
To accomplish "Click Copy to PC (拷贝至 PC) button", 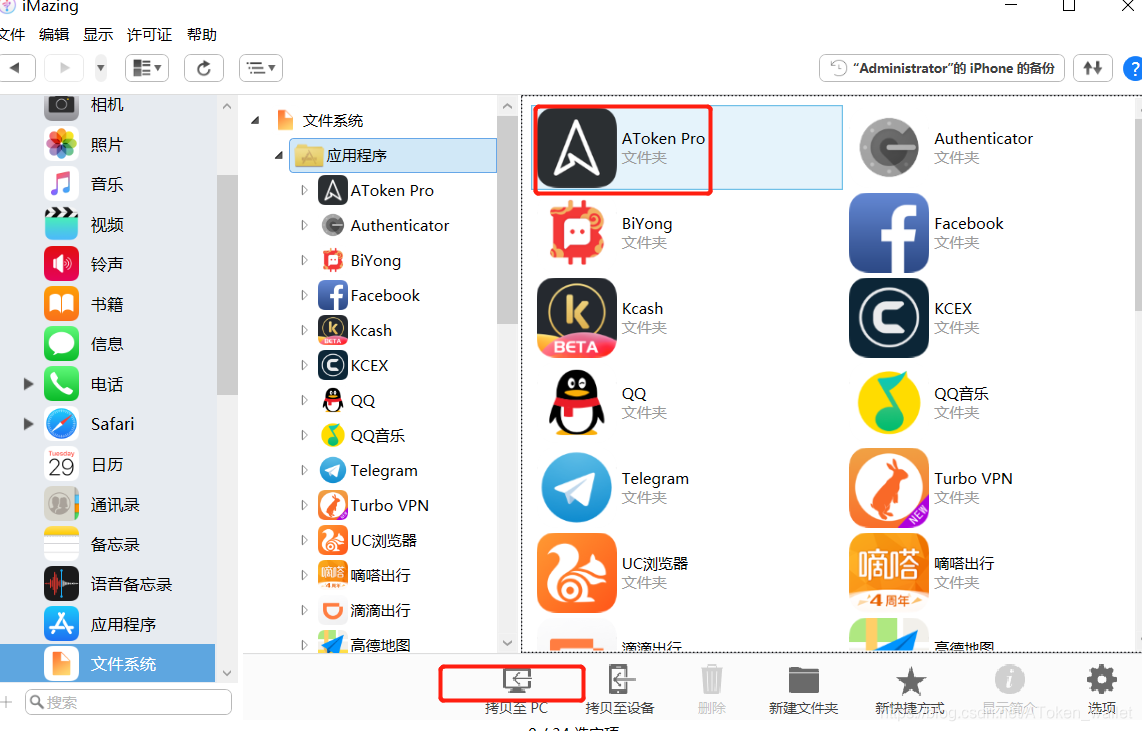I will 516,689.
